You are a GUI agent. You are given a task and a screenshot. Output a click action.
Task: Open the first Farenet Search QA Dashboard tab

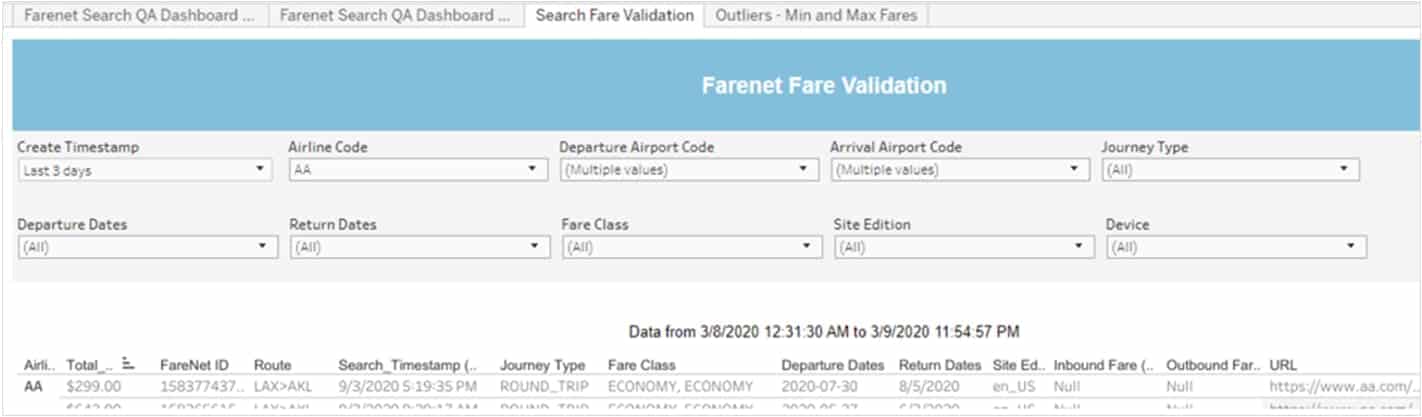tap(139, 15)
